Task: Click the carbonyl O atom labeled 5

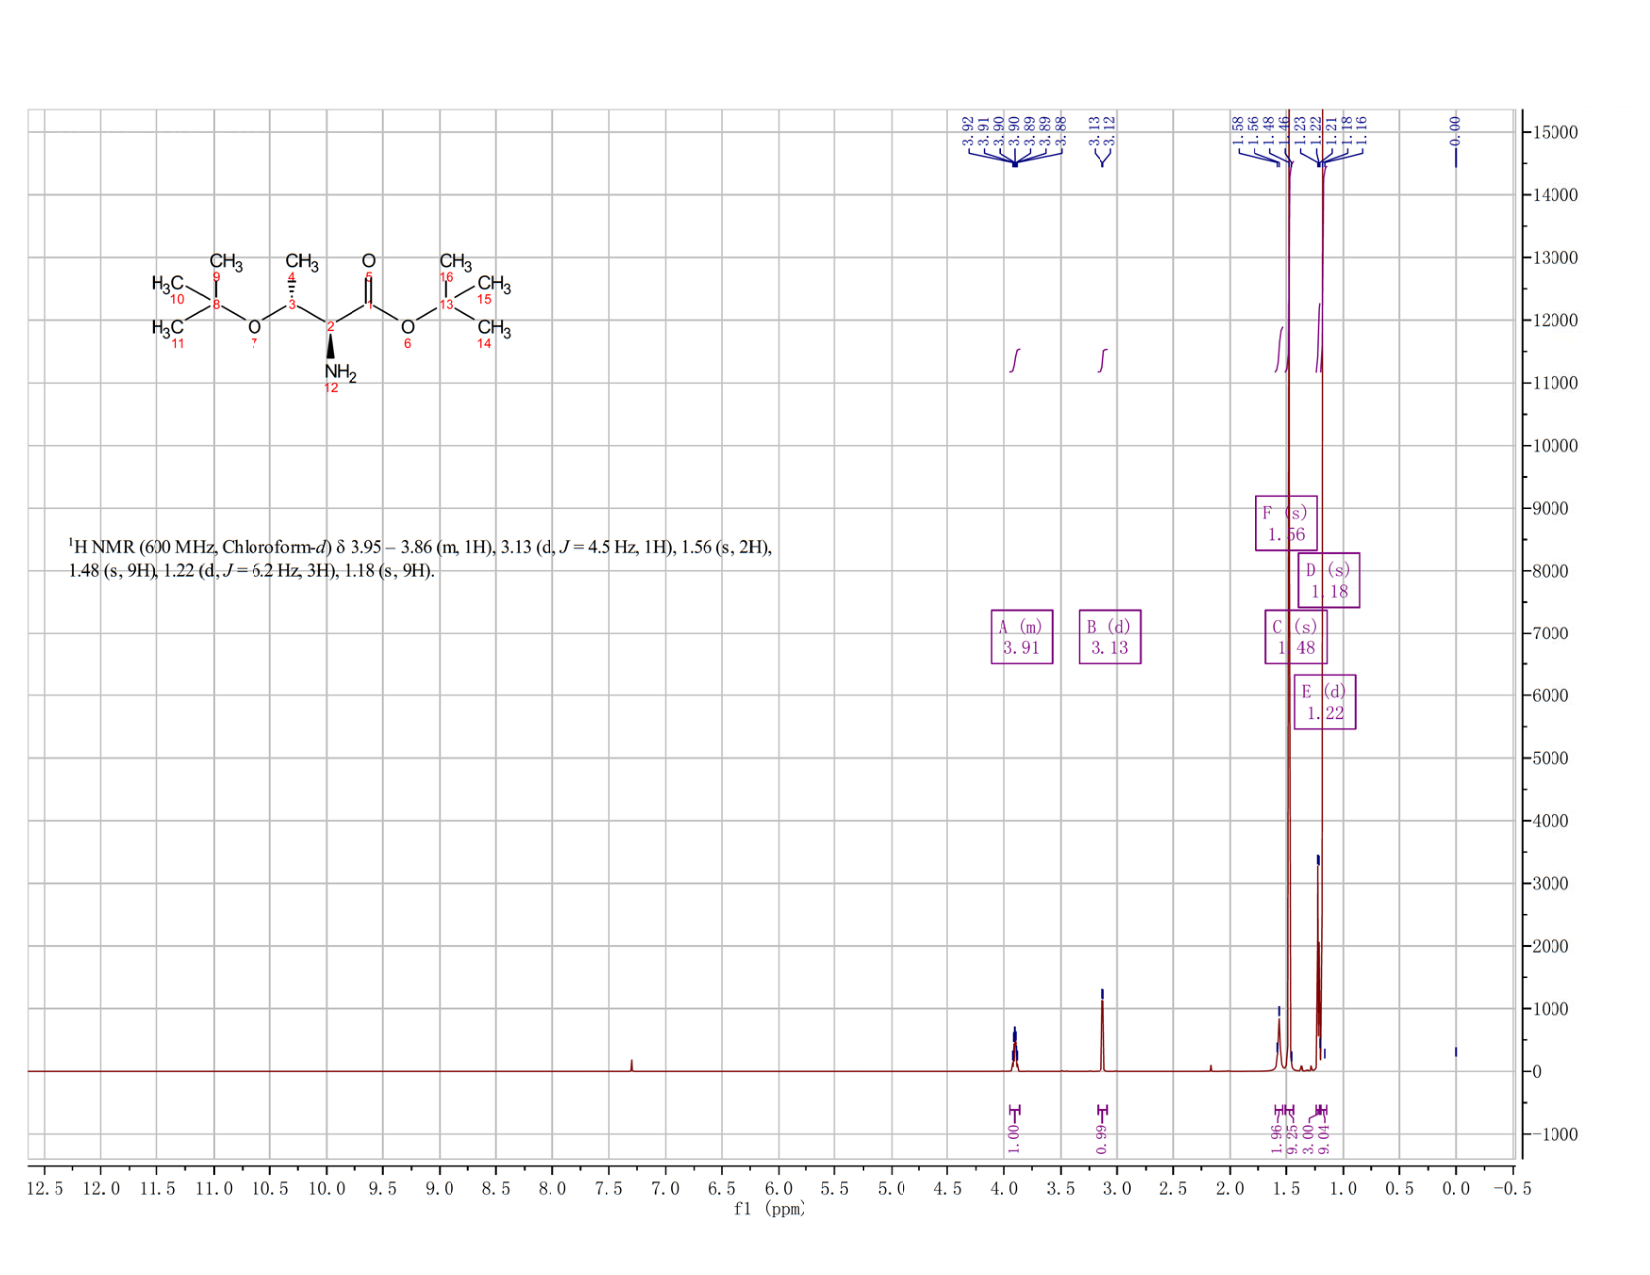Action: tap(368, 261)
